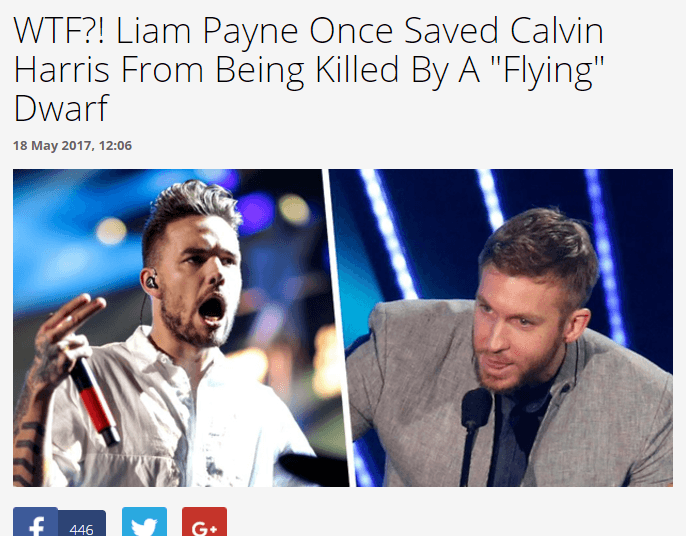The width and height of the screenshot is (686, 536).
Task: Click the word "Dwarf" ending the headline
Action: coord(61,108)
